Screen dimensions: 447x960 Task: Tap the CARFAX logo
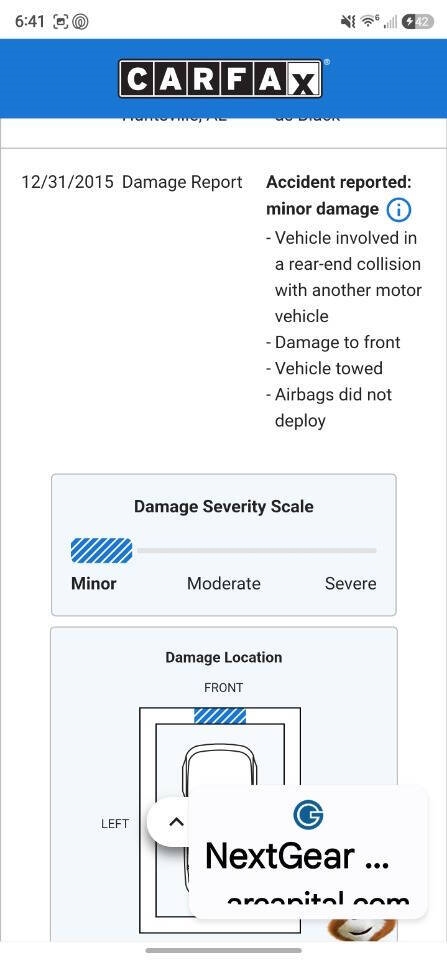tap(220, 78)
